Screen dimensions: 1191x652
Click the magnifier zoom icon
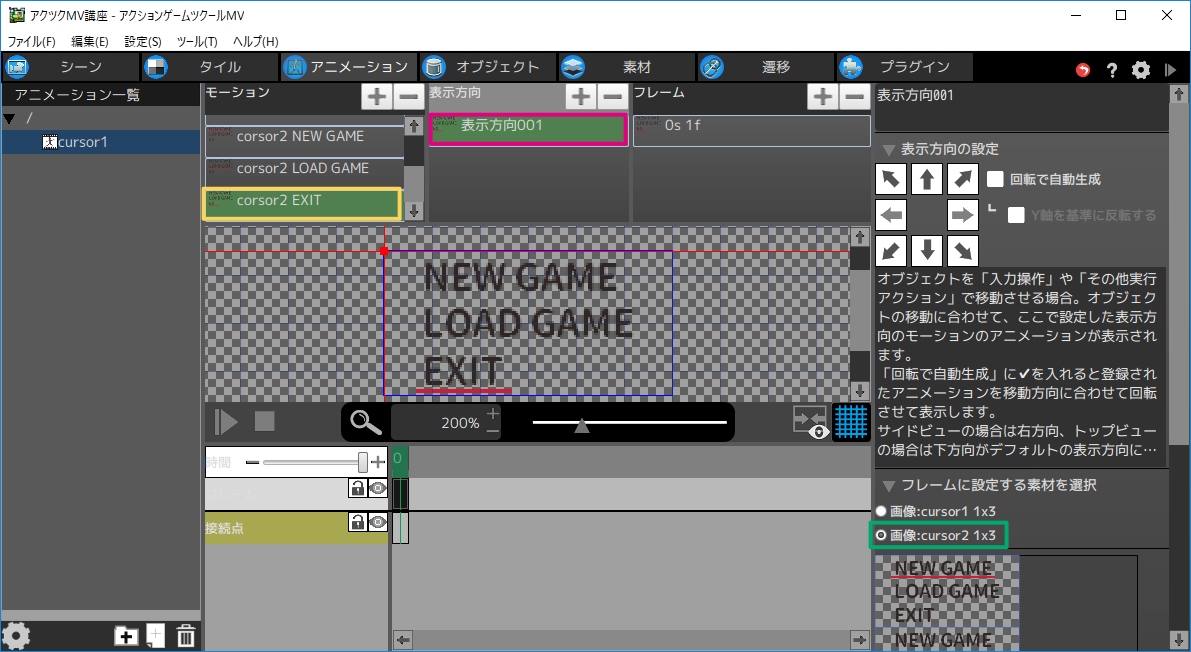pyautogui.click(x=366, y=423)
